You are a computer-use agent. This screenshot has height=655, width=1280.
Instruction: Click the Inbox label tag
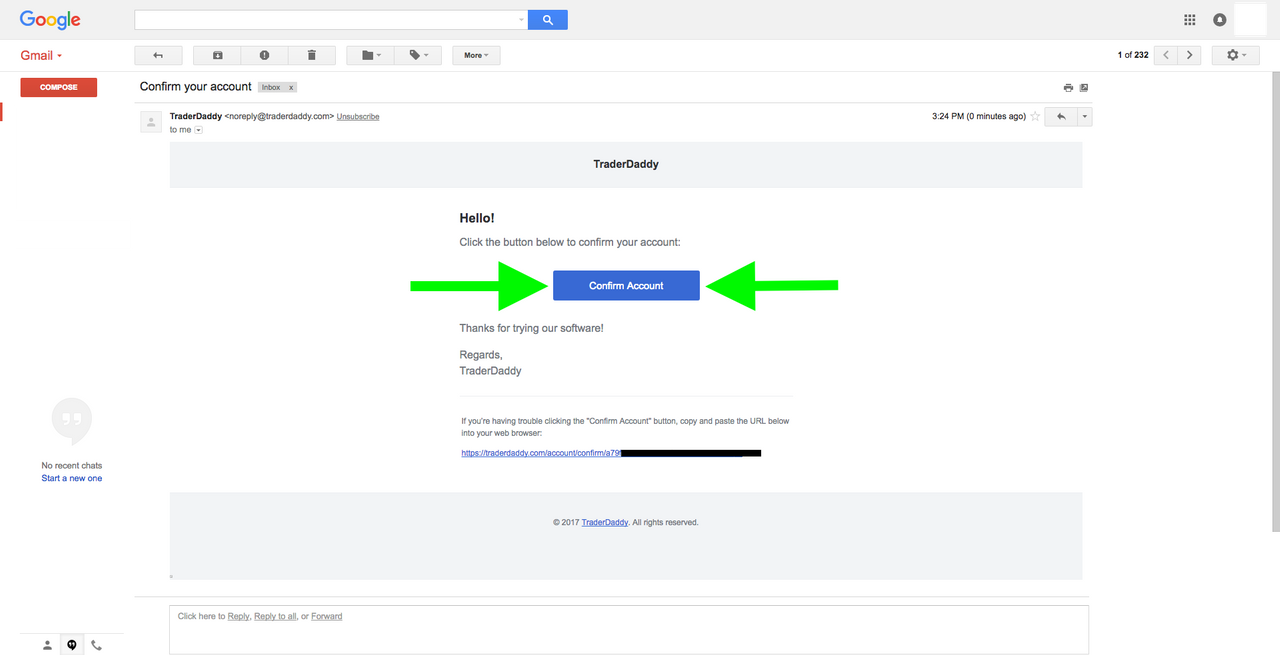[271, 88]
